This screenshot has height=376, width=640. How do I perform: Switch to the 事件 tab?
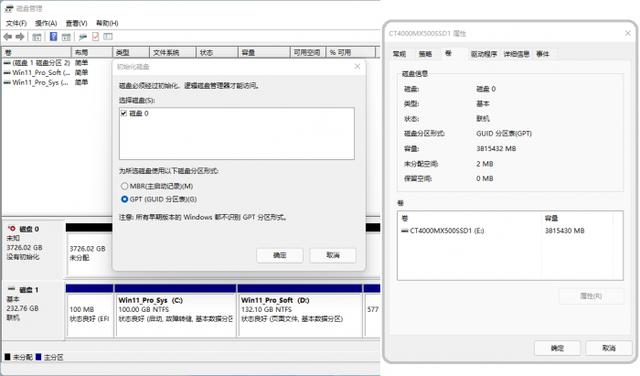coord(542,54)
